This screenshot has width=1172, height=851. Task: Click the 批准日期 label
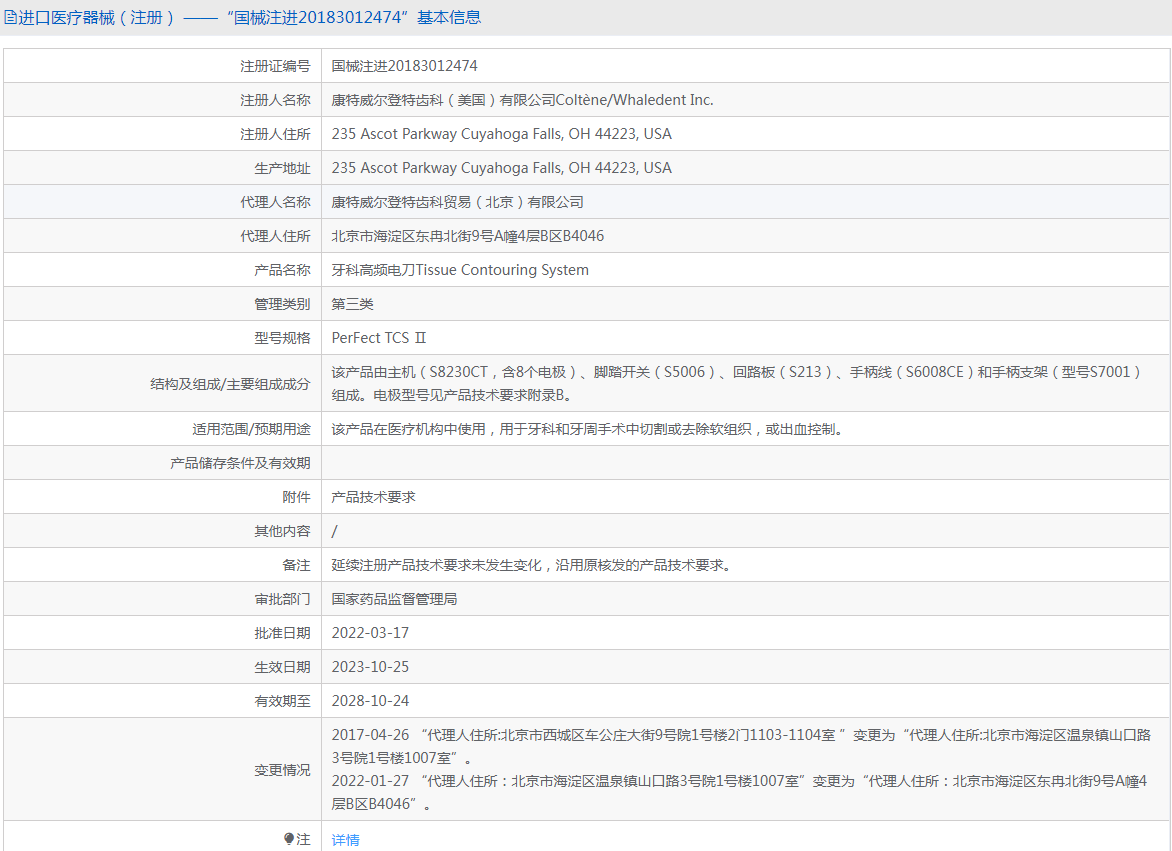click(x=282, y=634)
